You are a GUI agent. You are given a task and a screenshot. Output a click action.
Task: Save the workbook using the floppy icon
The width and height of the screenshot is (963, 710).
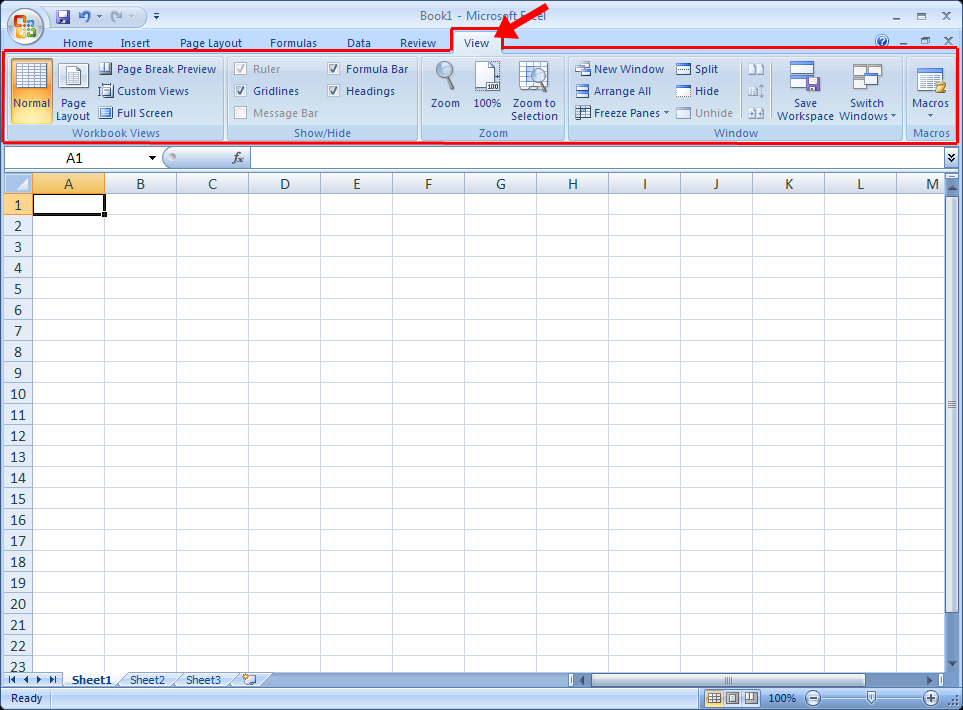(63, 17)
